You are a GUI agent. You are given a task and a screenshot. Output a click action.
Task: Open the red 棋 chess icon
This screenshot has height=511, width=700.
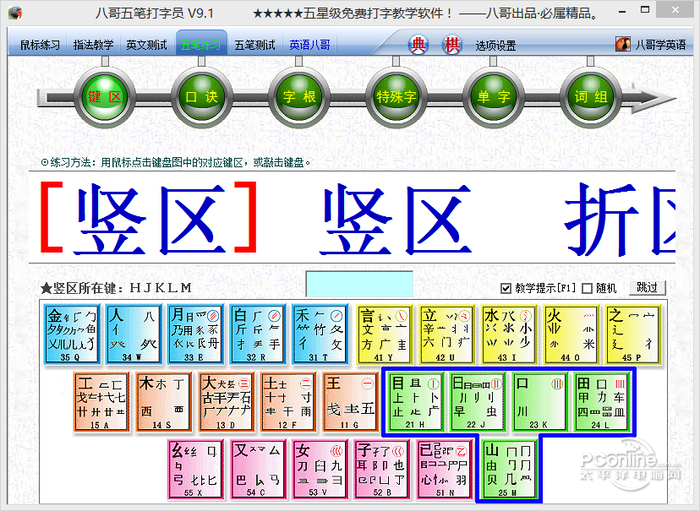(452, 45)
